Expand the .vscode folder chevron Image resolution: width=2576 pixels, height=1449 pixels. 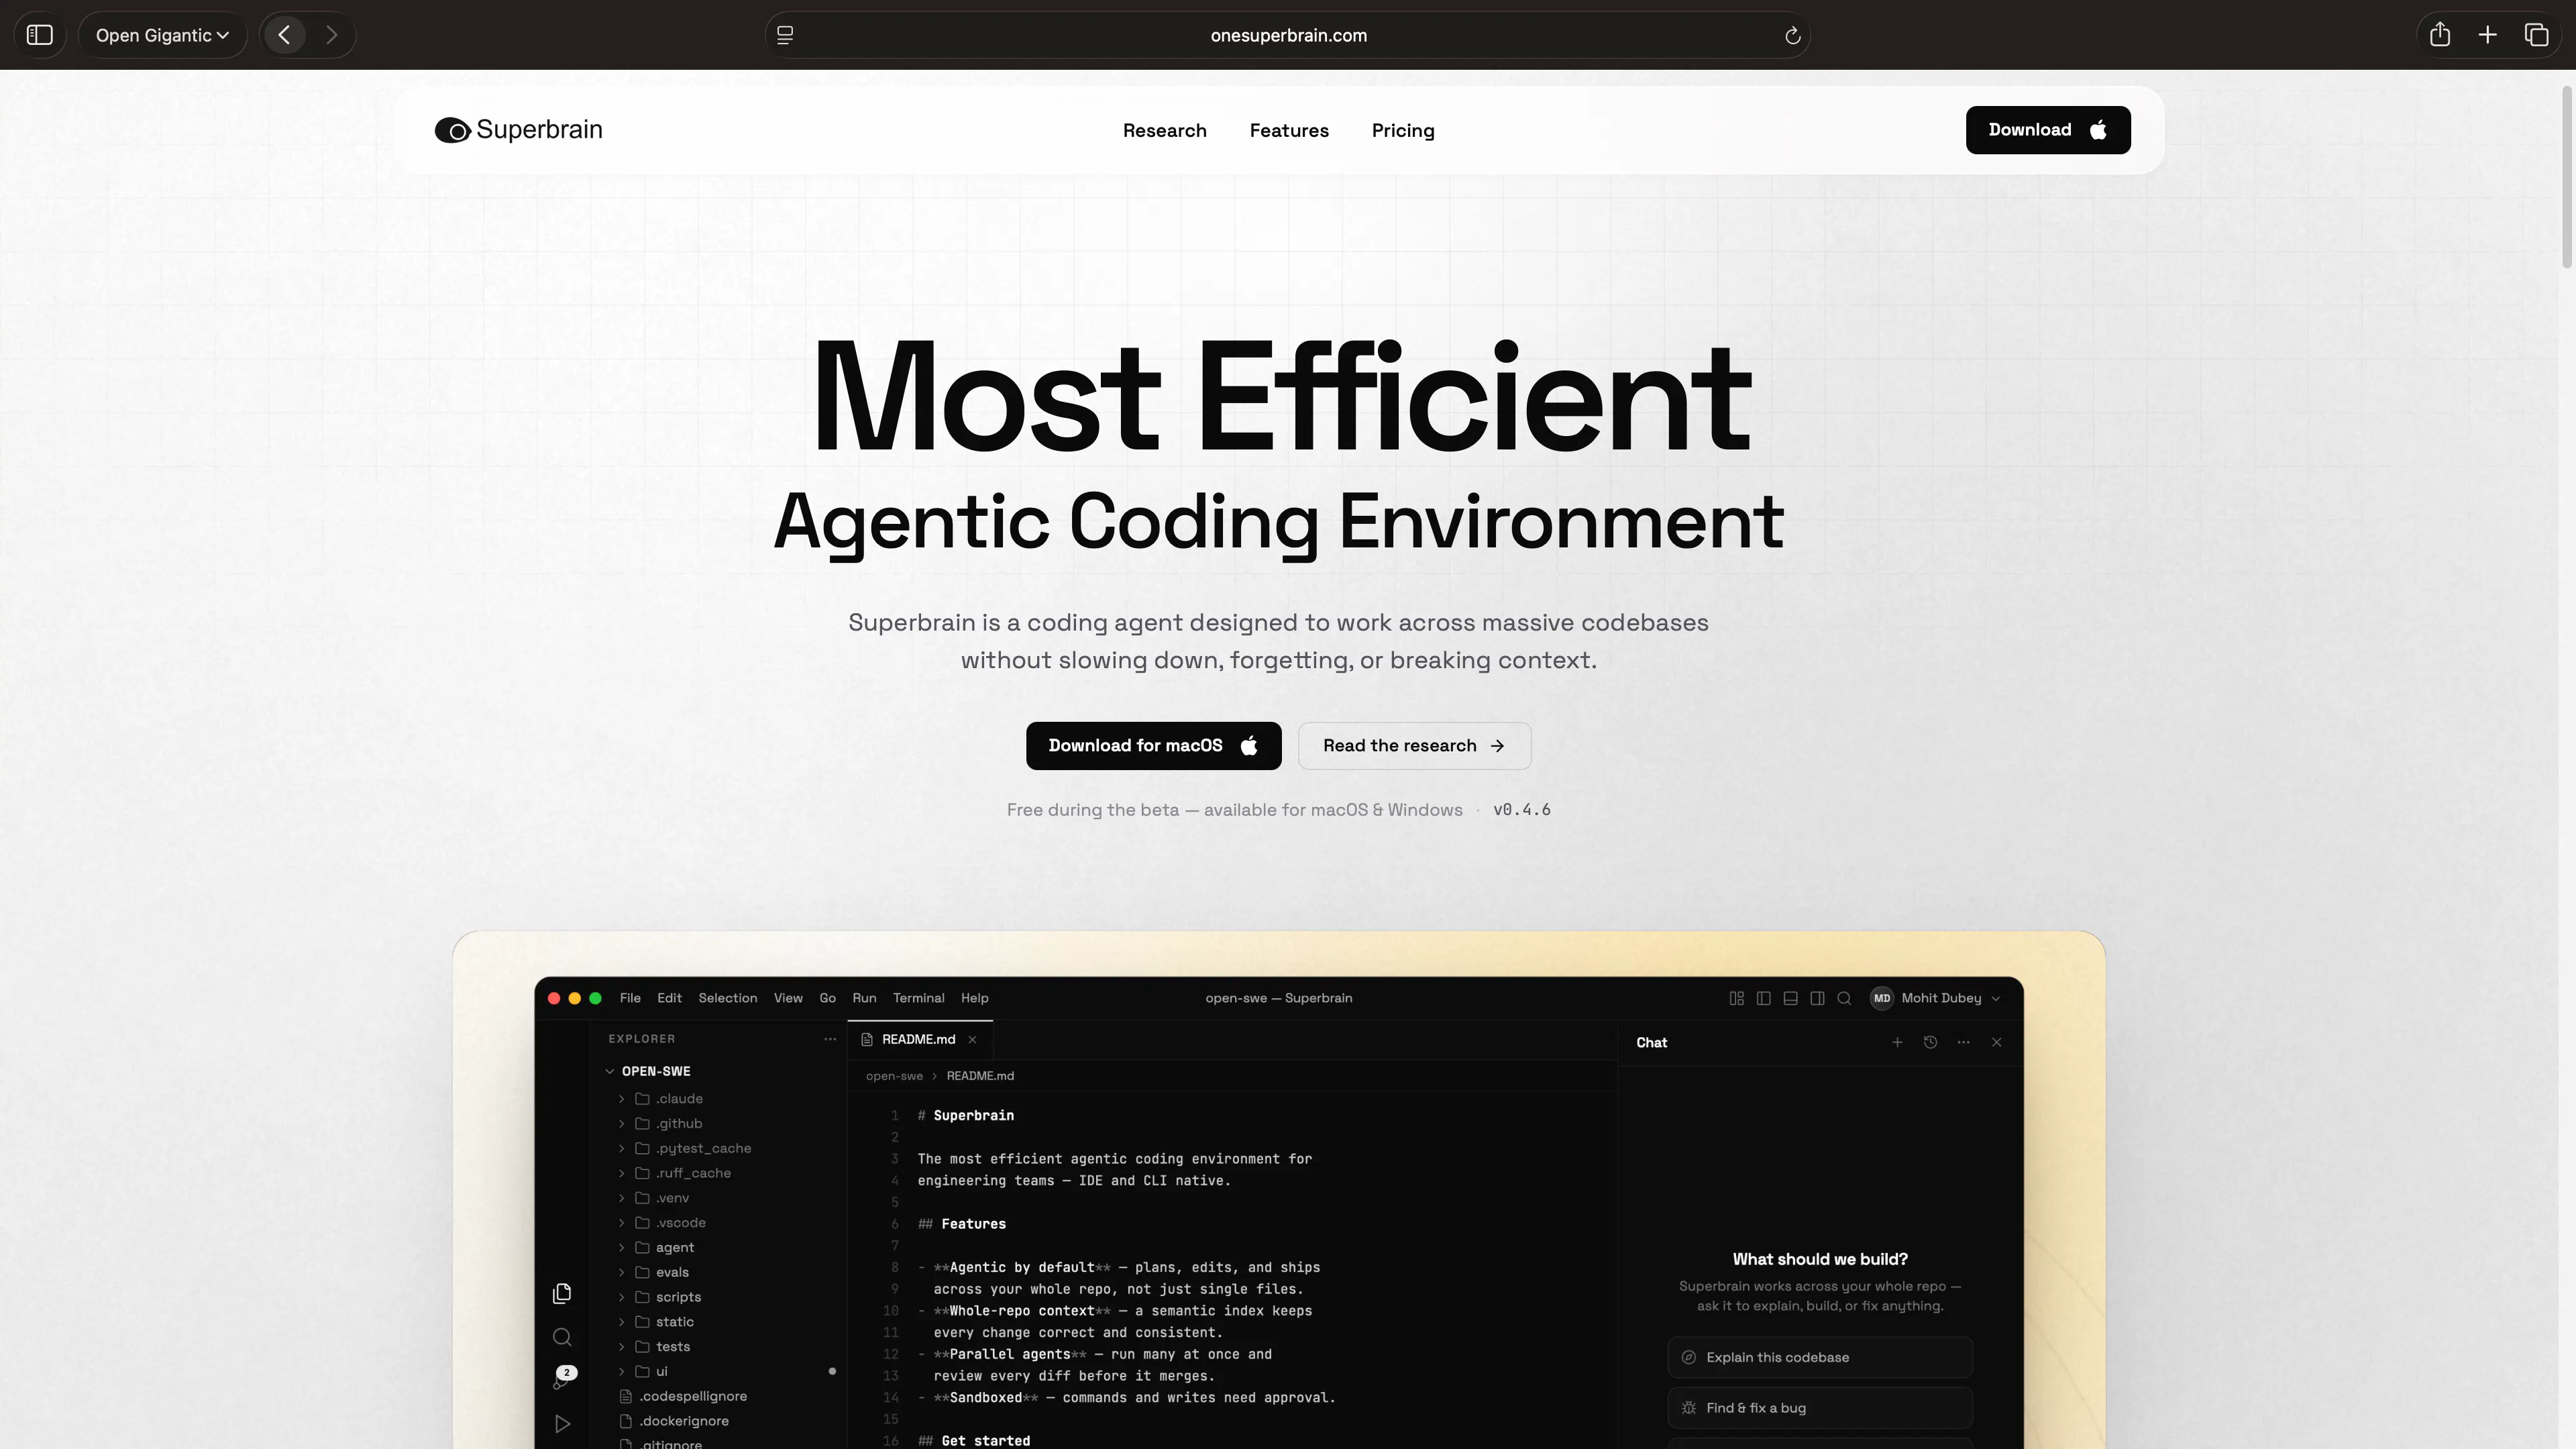pos(621,1223)
